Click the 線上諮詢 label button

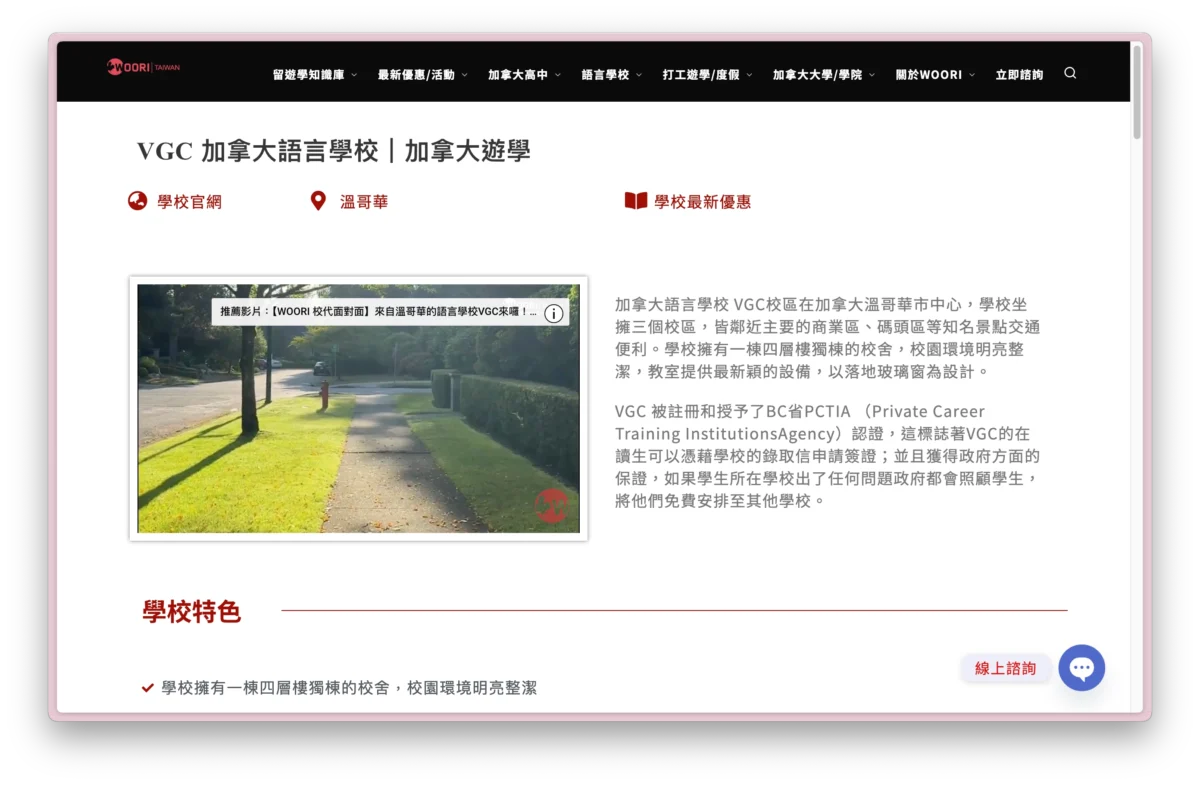tap(1005, 668)
